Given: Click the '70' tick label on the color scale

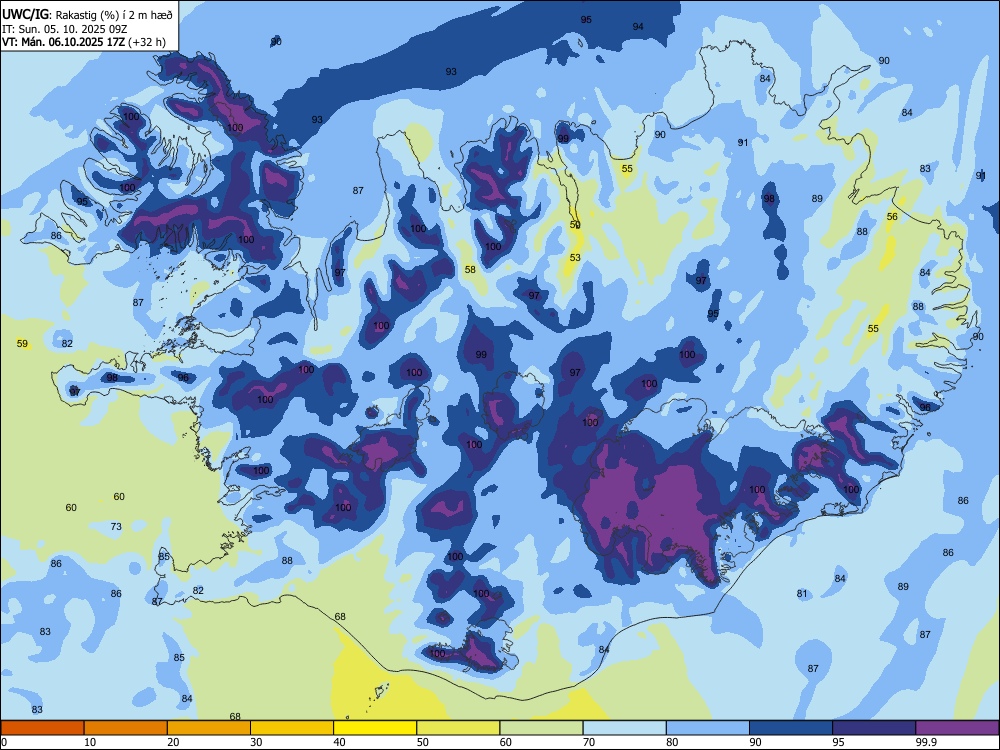Looking at the screenshot, I should coord(589,742).
